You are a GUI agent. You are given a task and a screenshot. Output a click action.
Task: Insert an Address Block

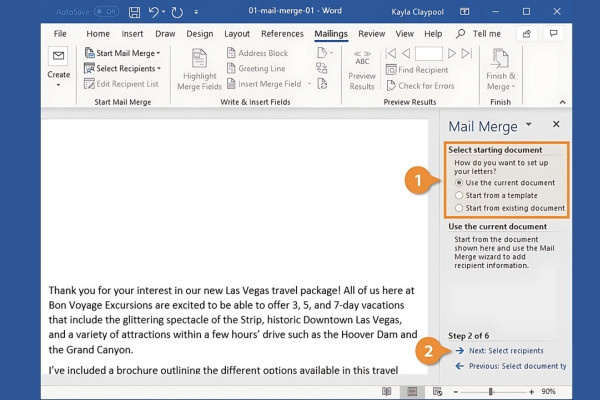coord(258,53)
